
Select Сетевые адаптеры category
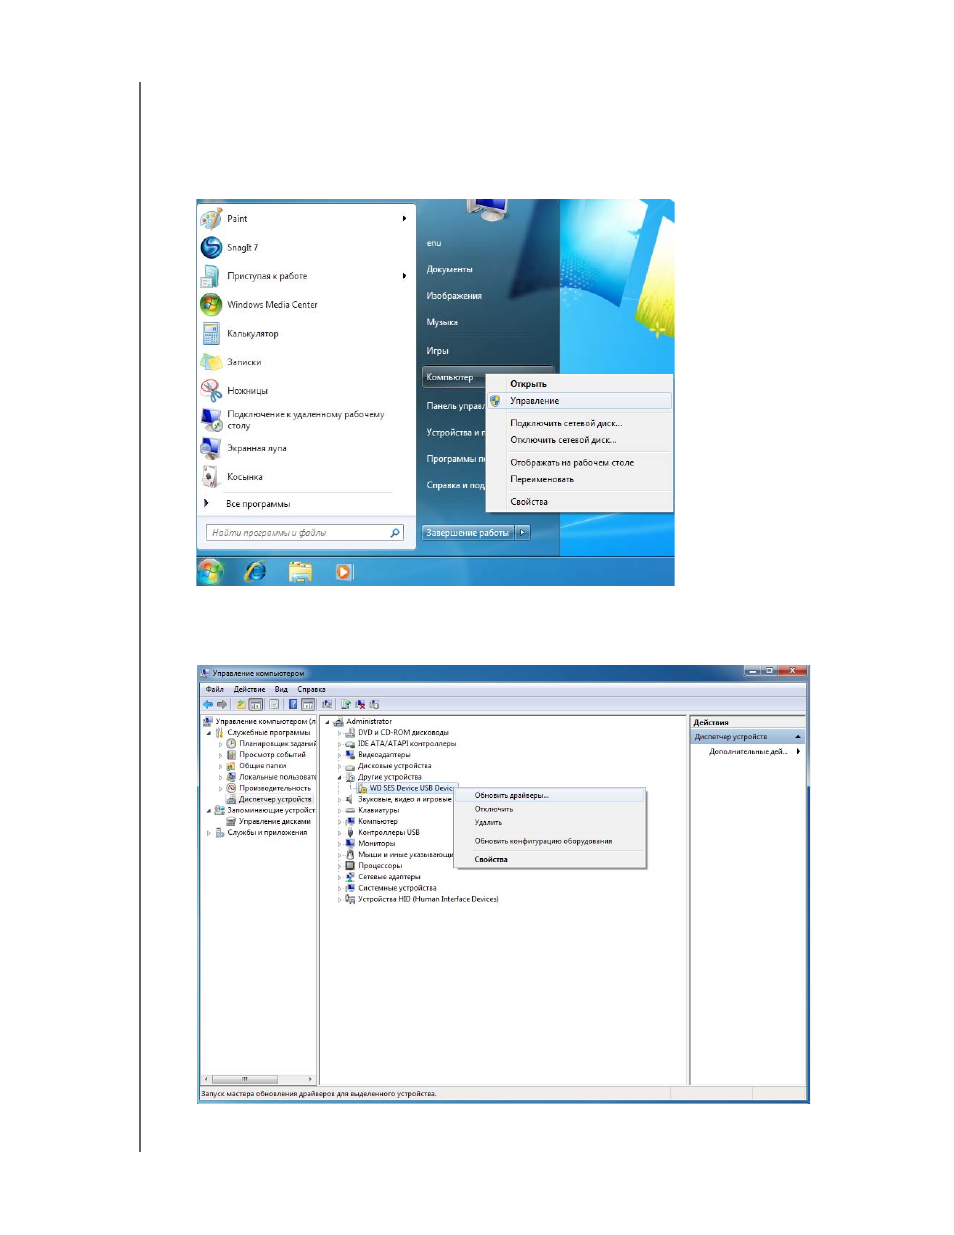pyautogui.click(x=389, y=877)
